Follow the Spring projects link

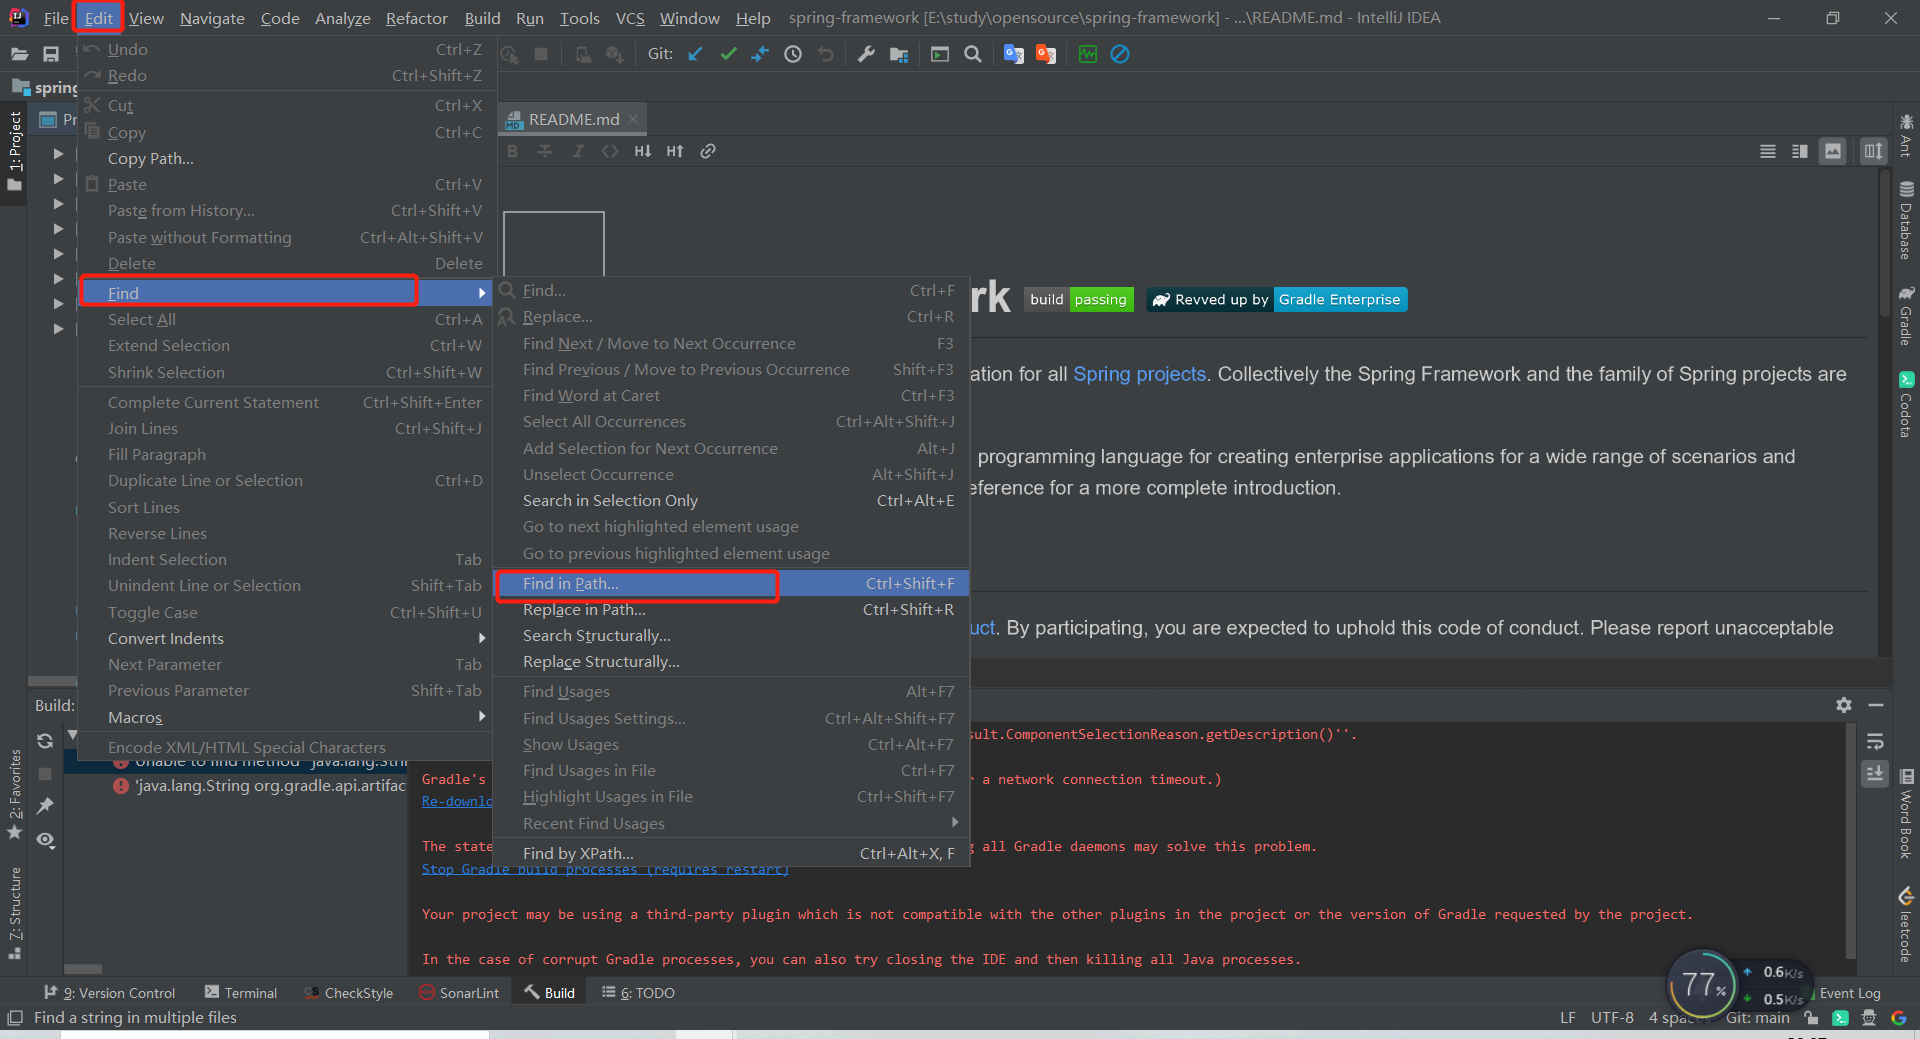tap(1139, 374)
